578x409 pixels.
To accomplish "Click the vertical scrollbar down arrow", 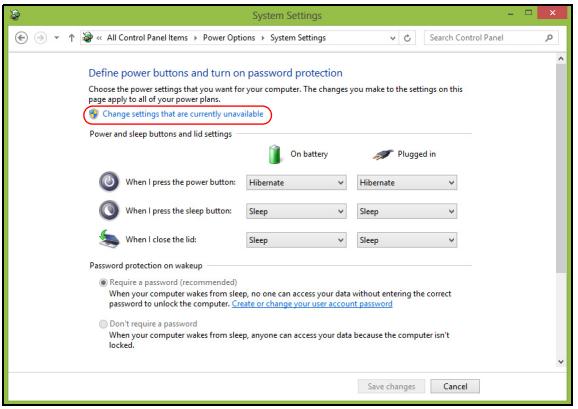I will [561, 362].
